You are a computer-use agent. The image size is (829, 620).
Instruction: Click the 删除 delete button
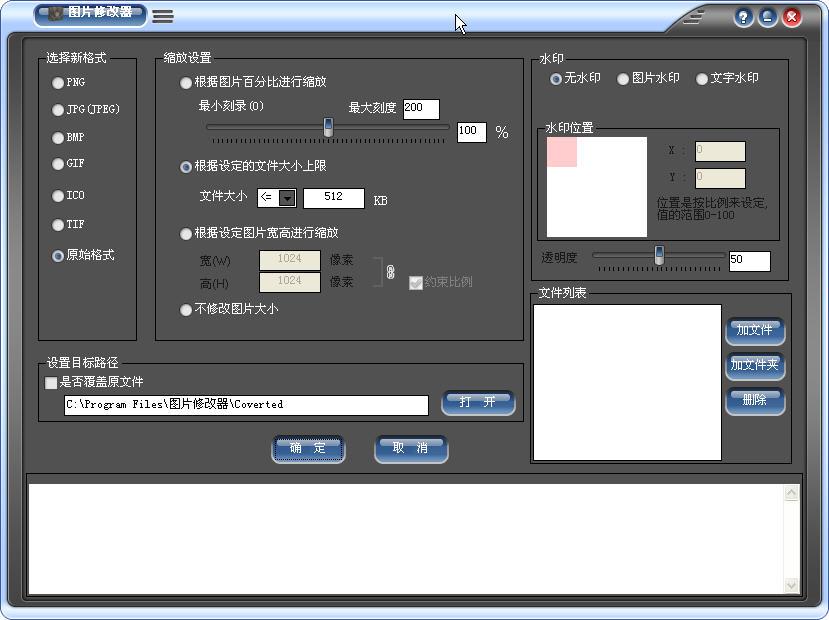755,402
